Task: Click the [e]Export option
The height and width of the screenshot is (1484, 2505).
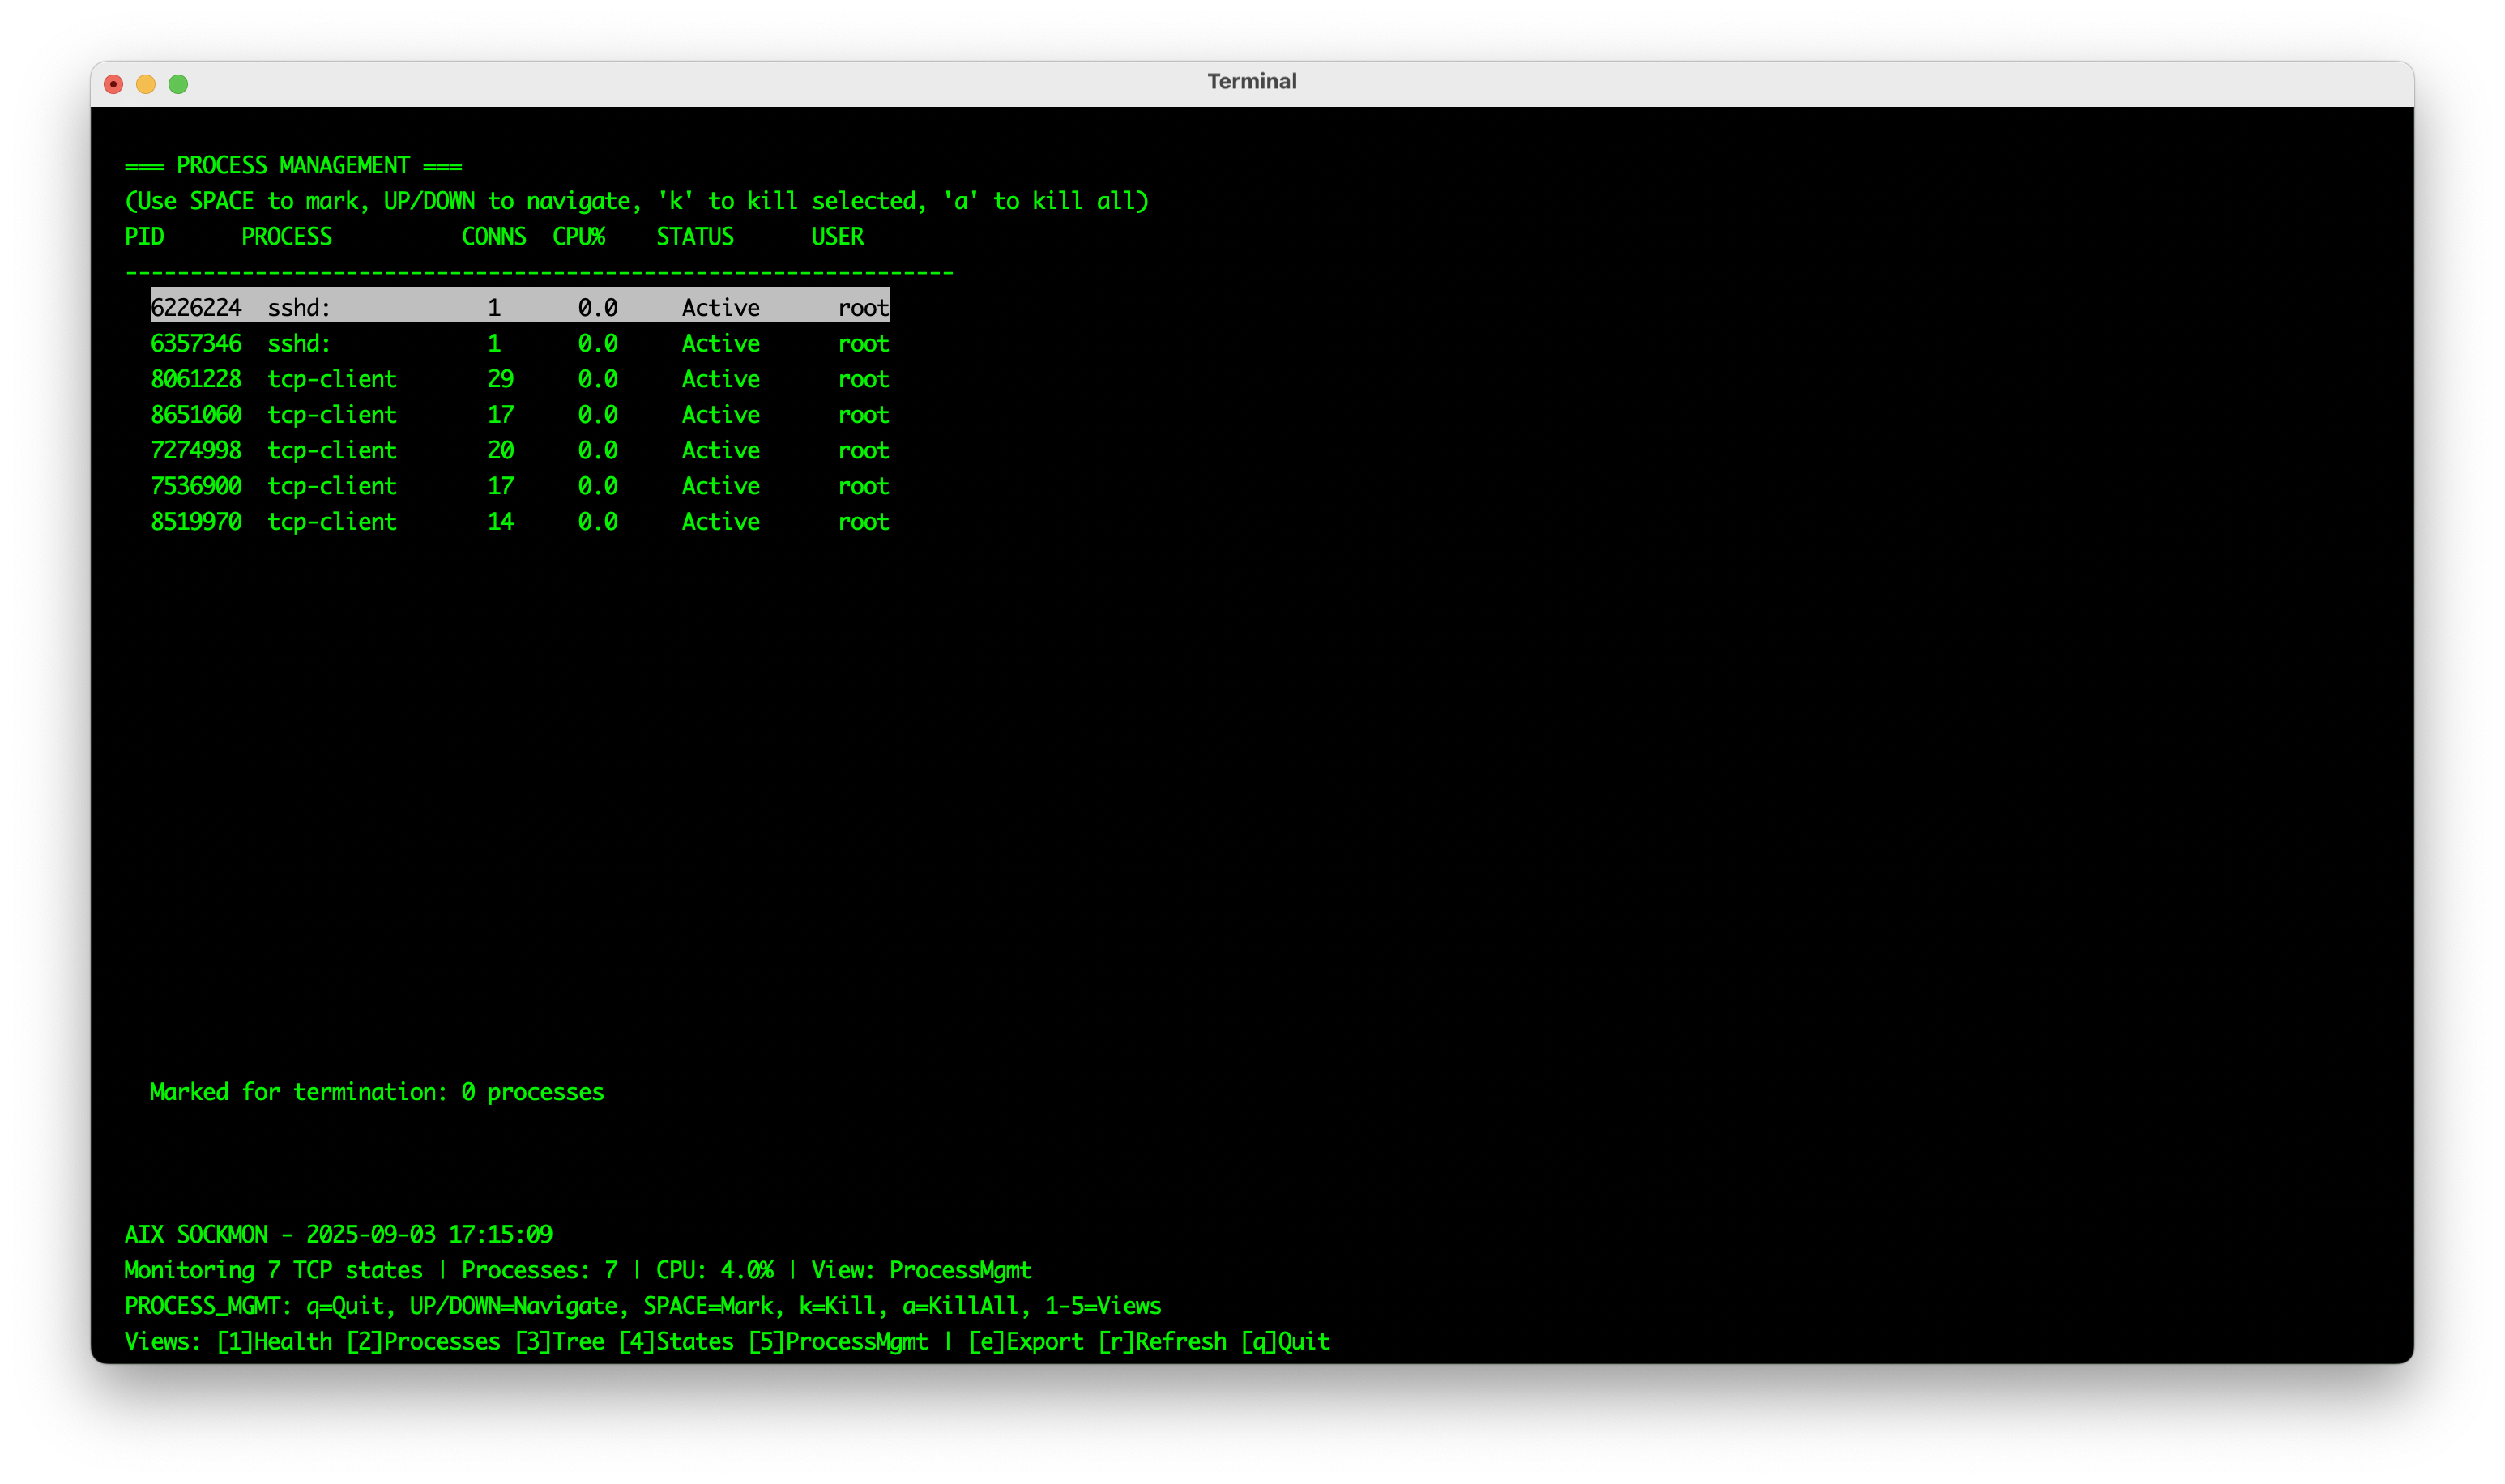Action: 1026,1342
